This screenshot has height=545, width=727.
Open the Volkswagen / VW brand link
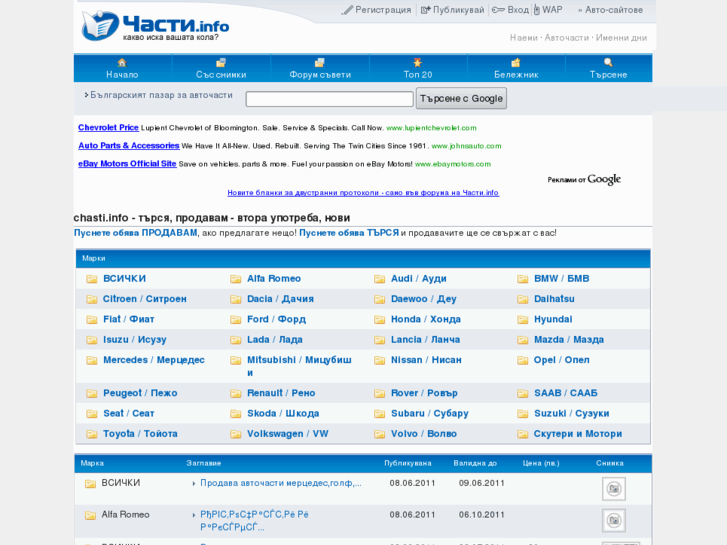pyautogui.click(x=287, y=434)
